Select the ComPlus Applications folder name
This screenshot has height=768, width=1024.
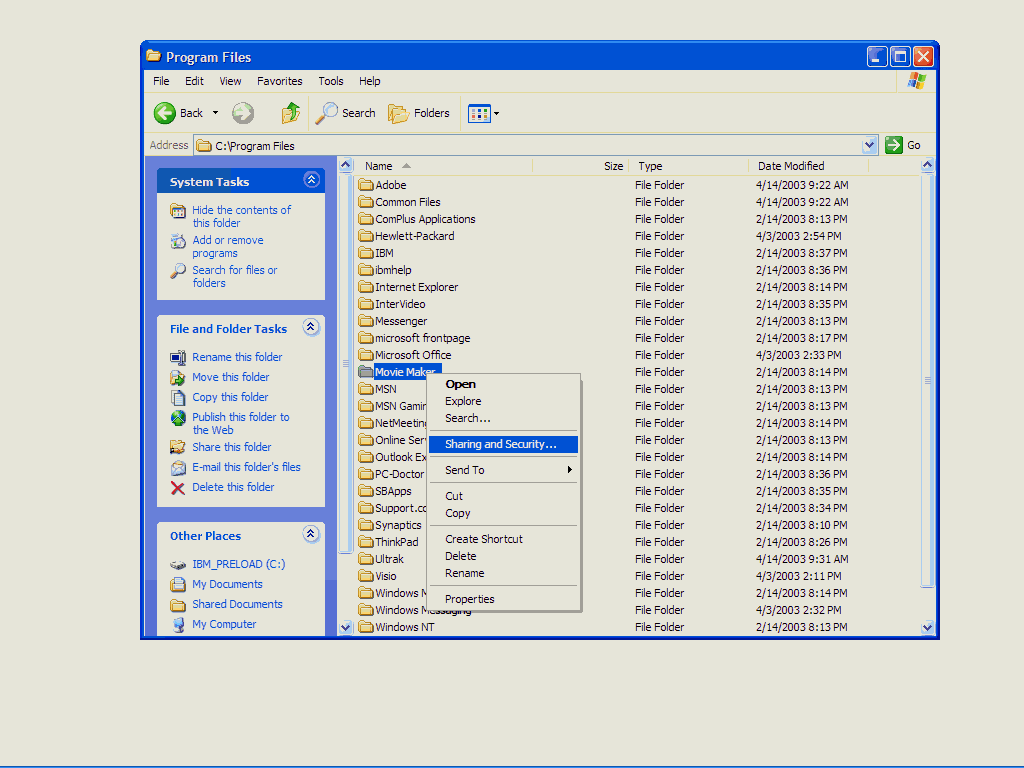tap(425, 219)
